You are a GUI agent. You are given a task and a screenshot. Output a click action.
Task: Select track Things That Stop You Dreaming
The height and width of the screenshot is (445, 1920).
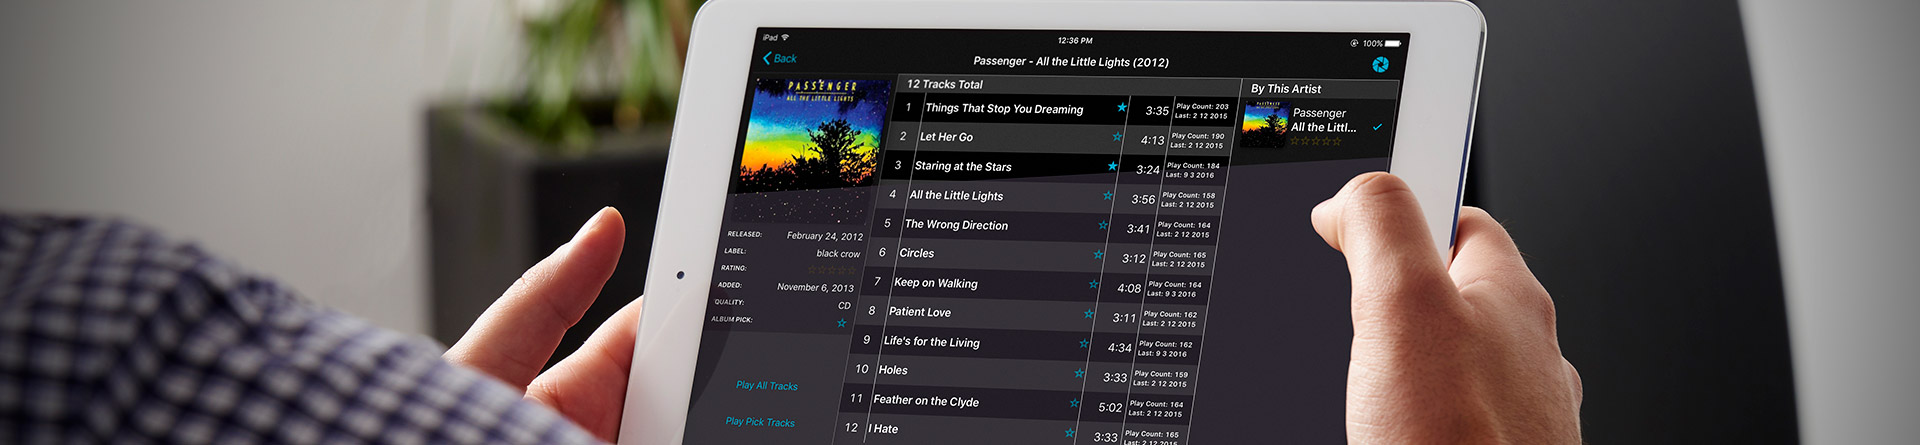point(1004,108)
